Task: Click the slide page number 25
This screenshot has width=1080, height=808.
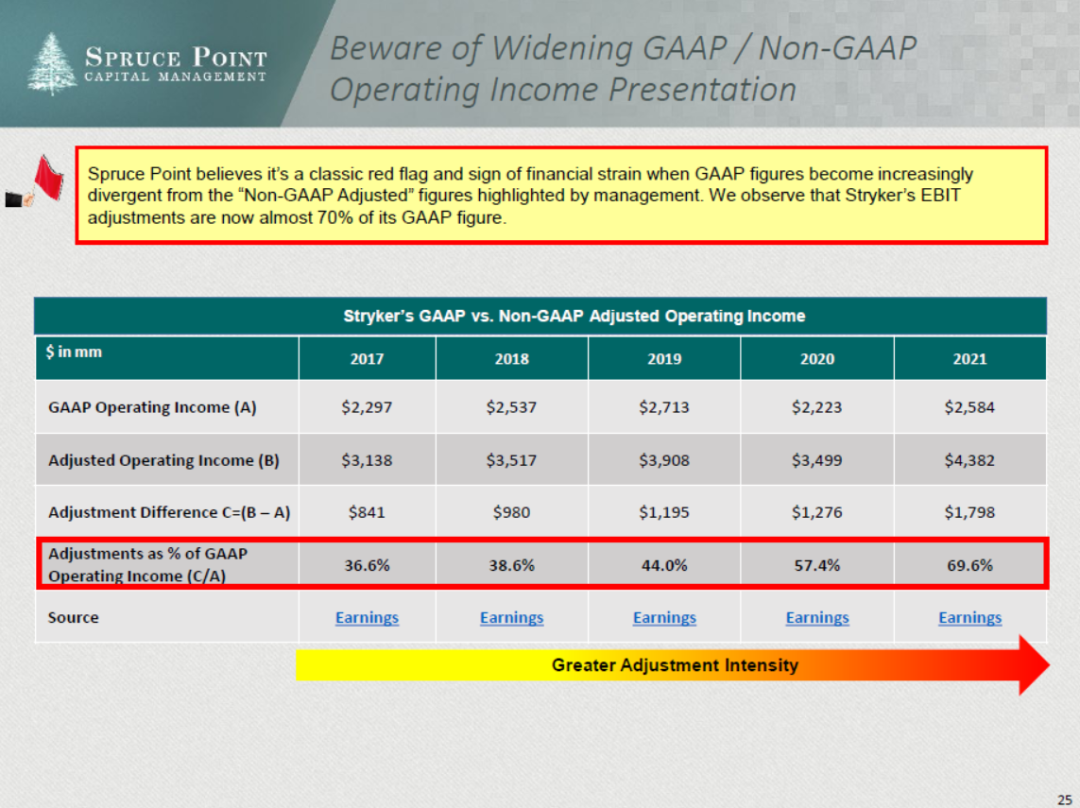Action: 1064,799
